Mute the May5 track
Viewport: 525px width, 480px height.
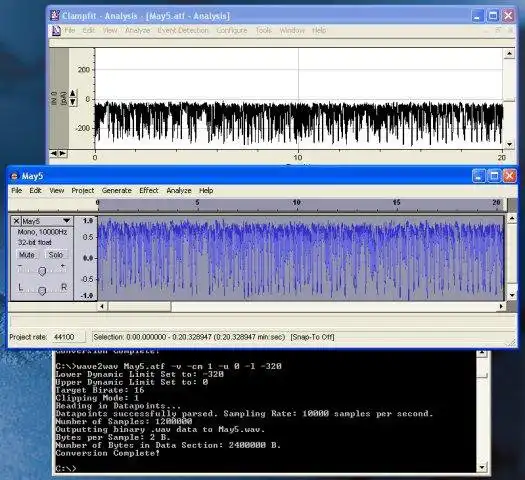click(x=27, y=255)
